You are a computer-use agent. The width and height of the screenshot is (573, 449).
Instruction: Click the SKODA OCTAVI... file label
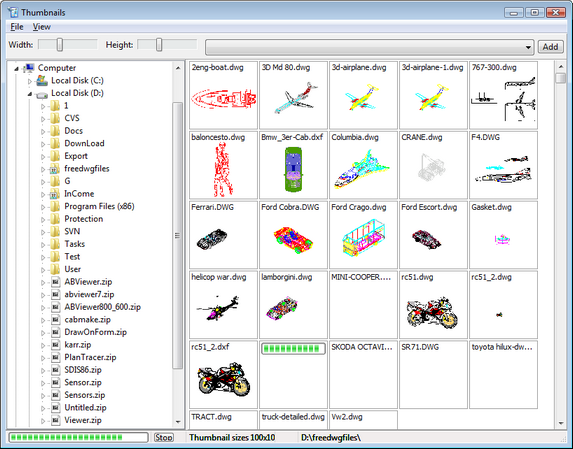pyautogui.click(x=362, y=347)
